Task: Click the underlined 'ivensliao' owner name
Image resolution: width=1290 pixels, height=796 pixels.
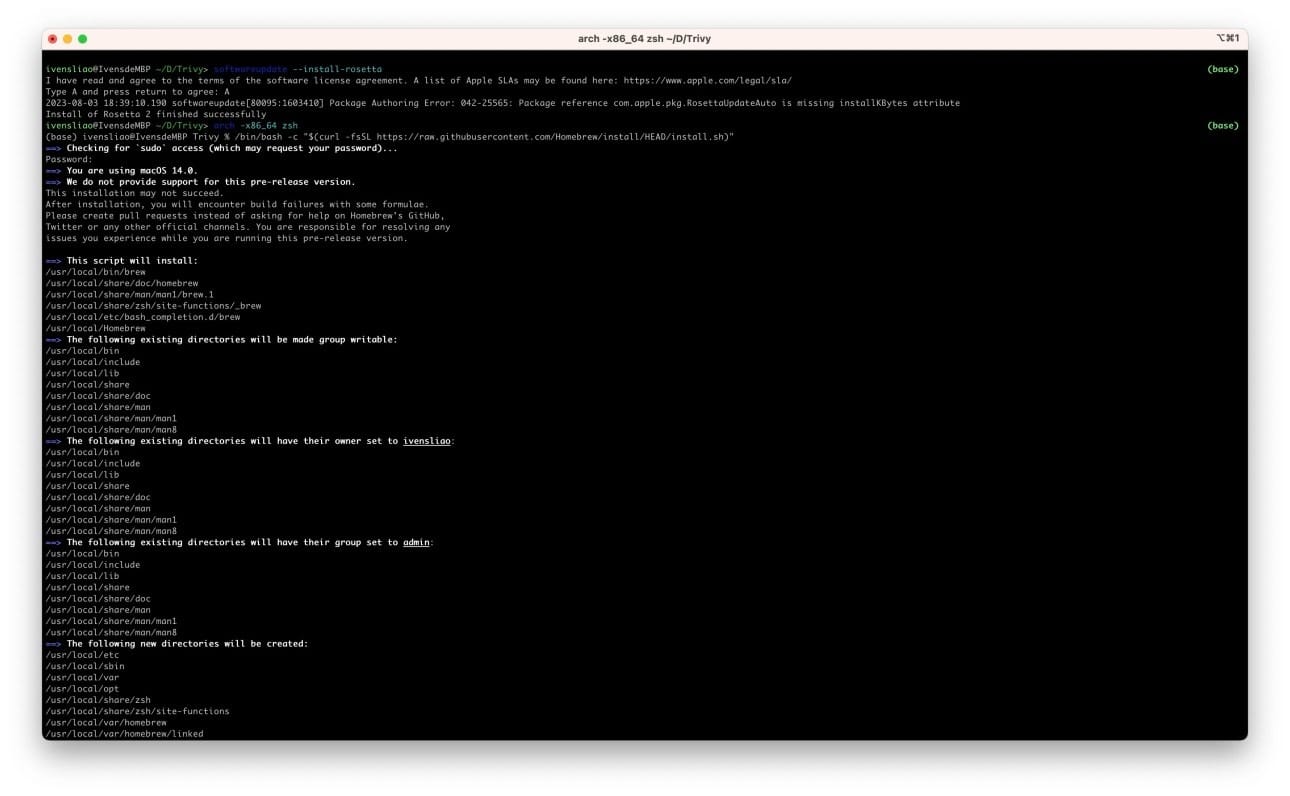Action: tap(428, 441)
